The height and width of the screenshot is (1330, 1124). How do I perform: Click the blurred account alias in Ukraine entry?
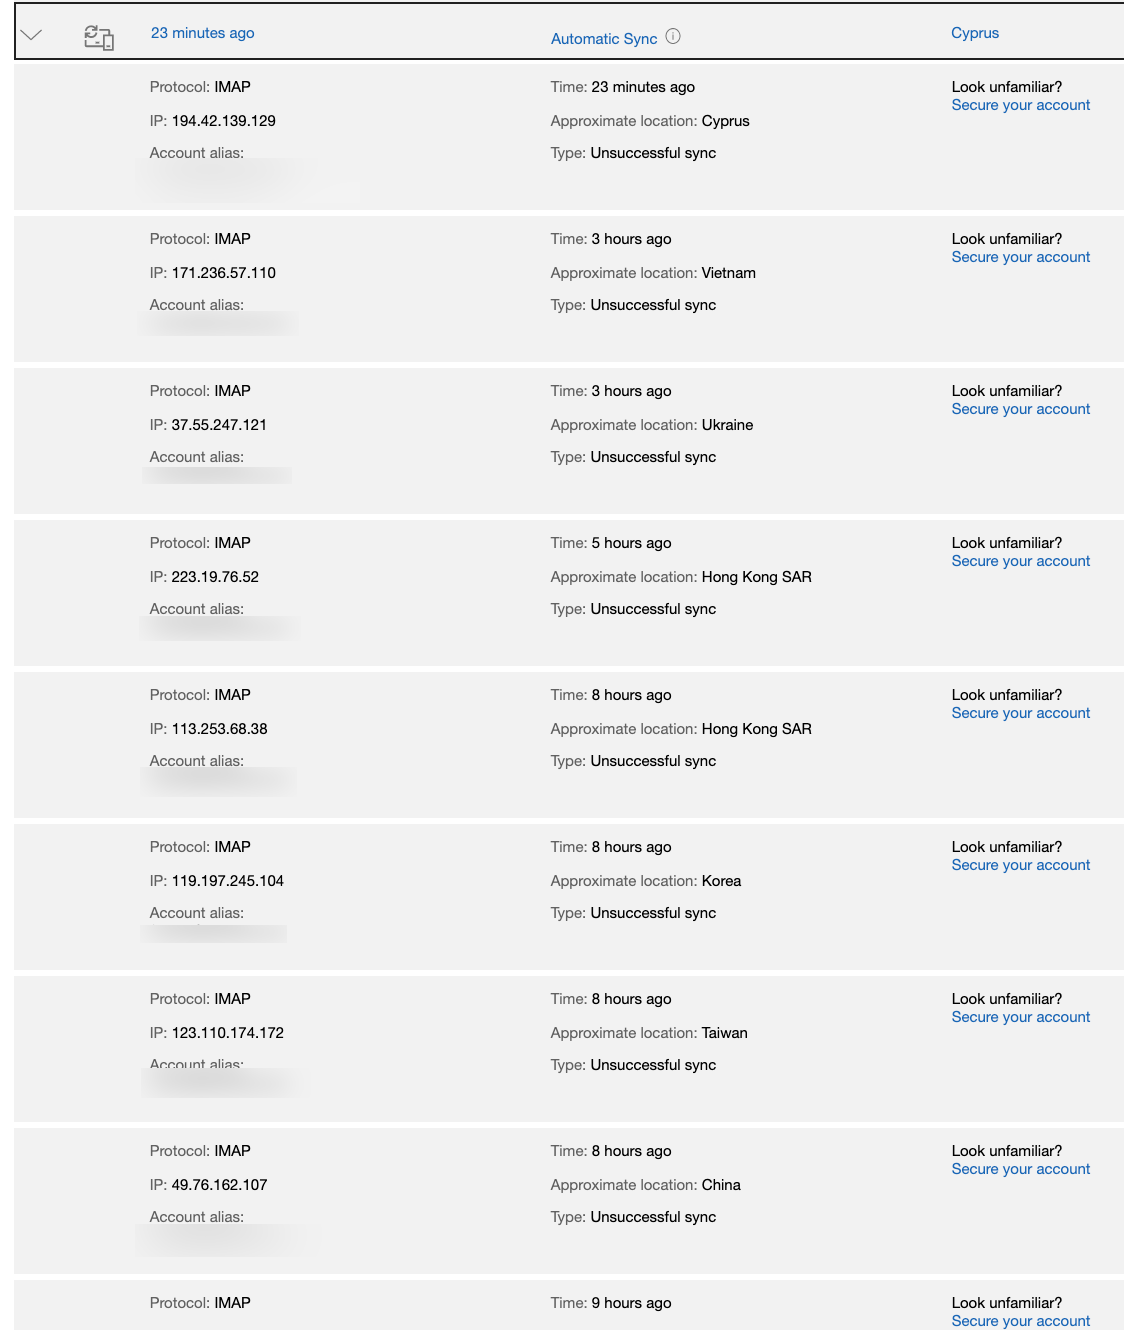(218, 475)
